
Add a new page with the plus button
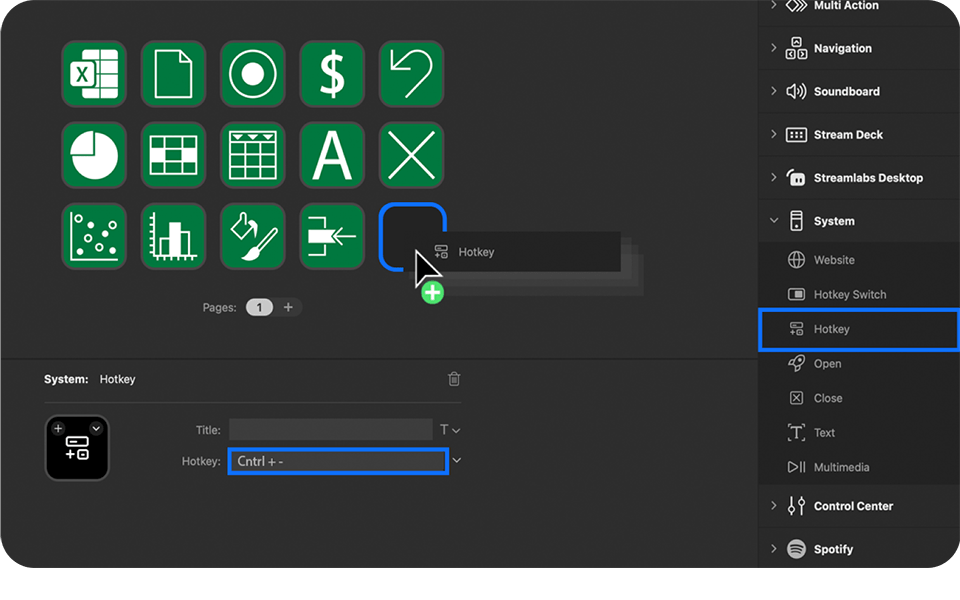[x=289, y=307]
